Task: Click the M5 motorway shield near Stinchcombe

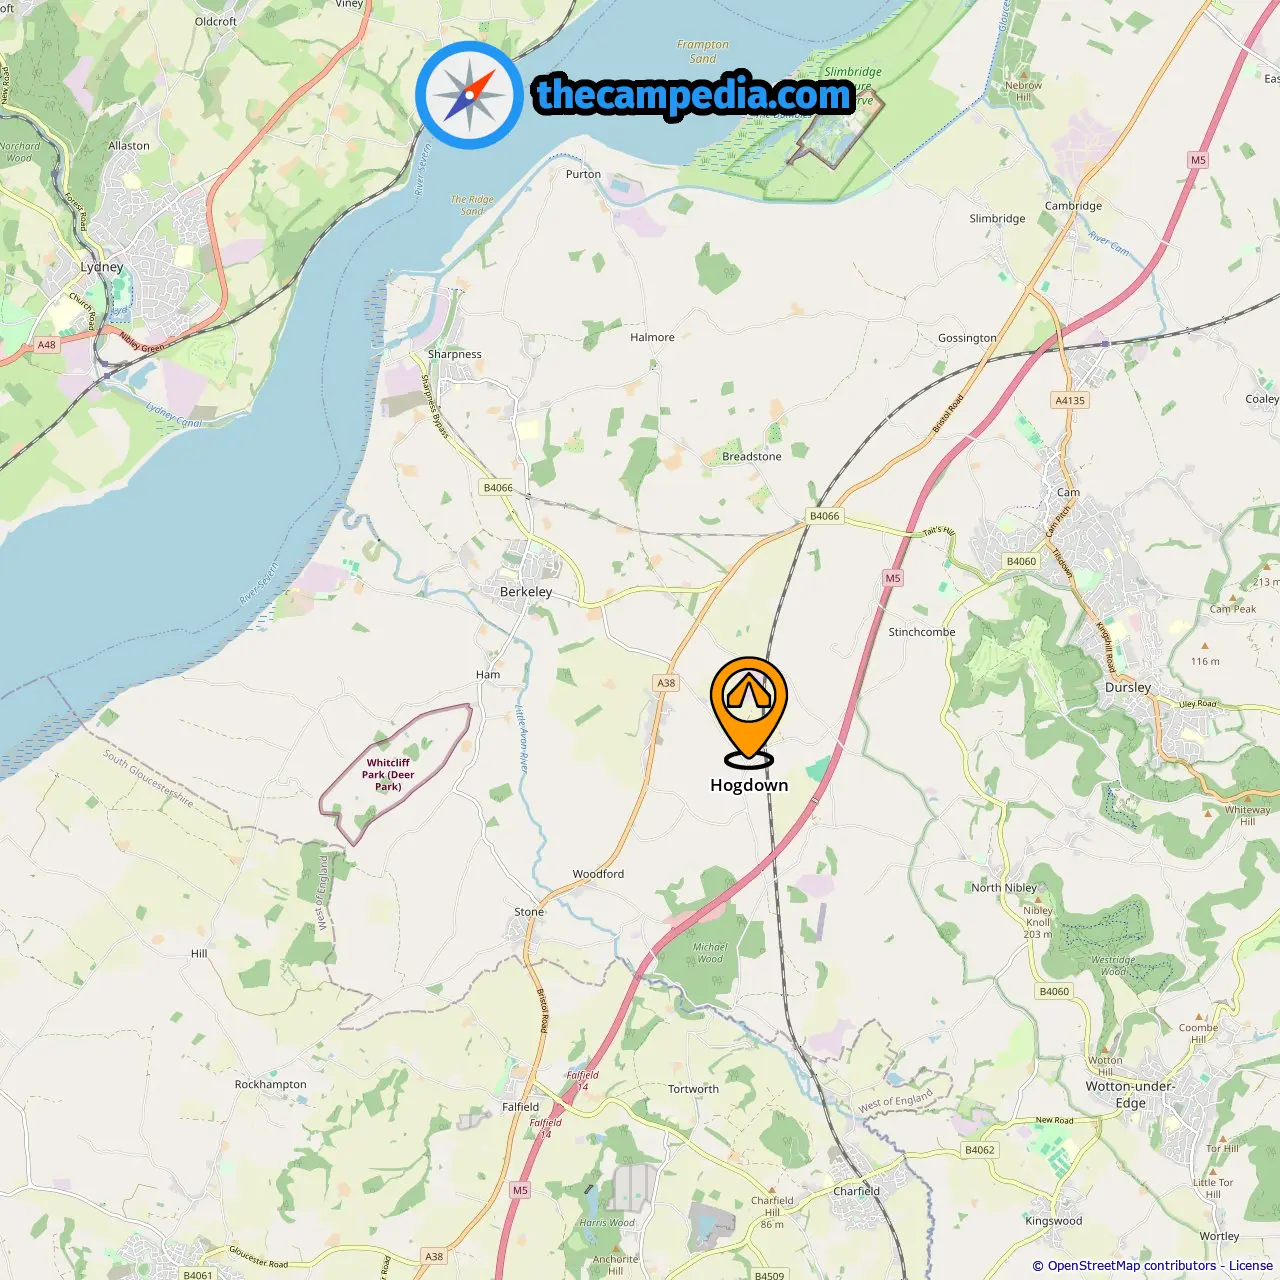Action: tap(893, 578)
